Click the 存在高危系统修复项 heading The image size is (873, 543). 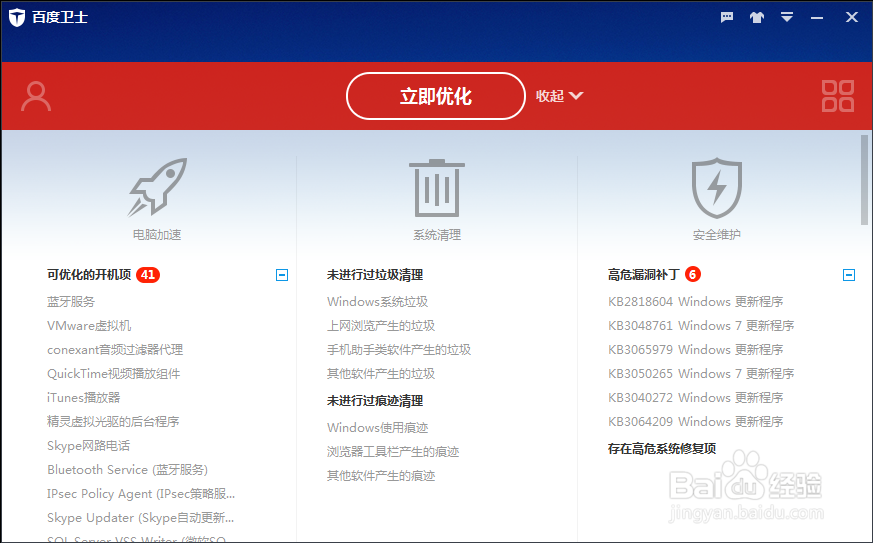[662, 448]
